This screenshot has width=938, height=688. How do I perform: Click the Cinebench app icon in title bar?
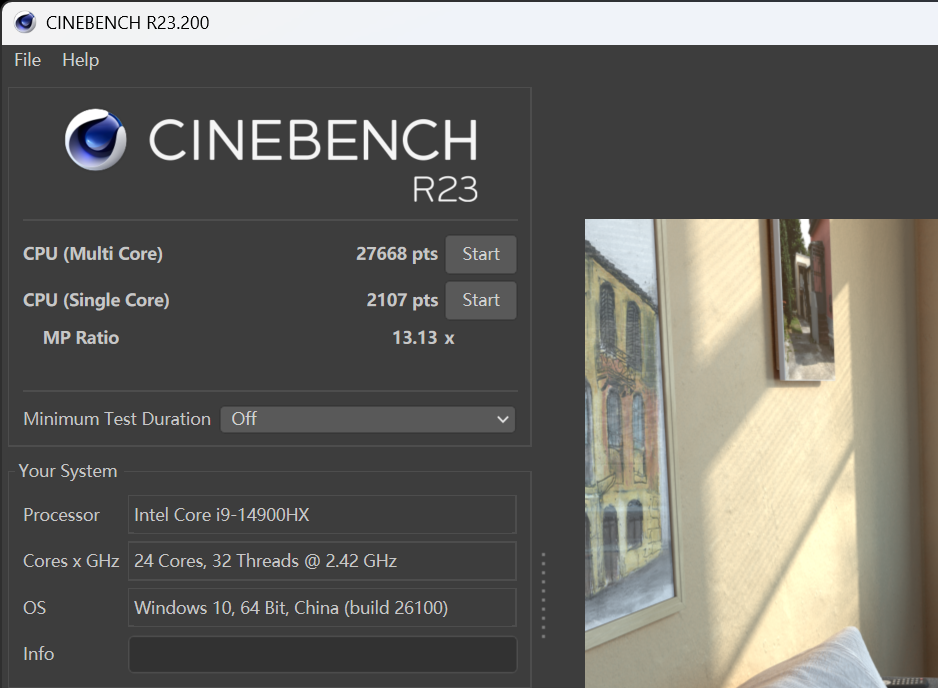[x=25, y=22]
